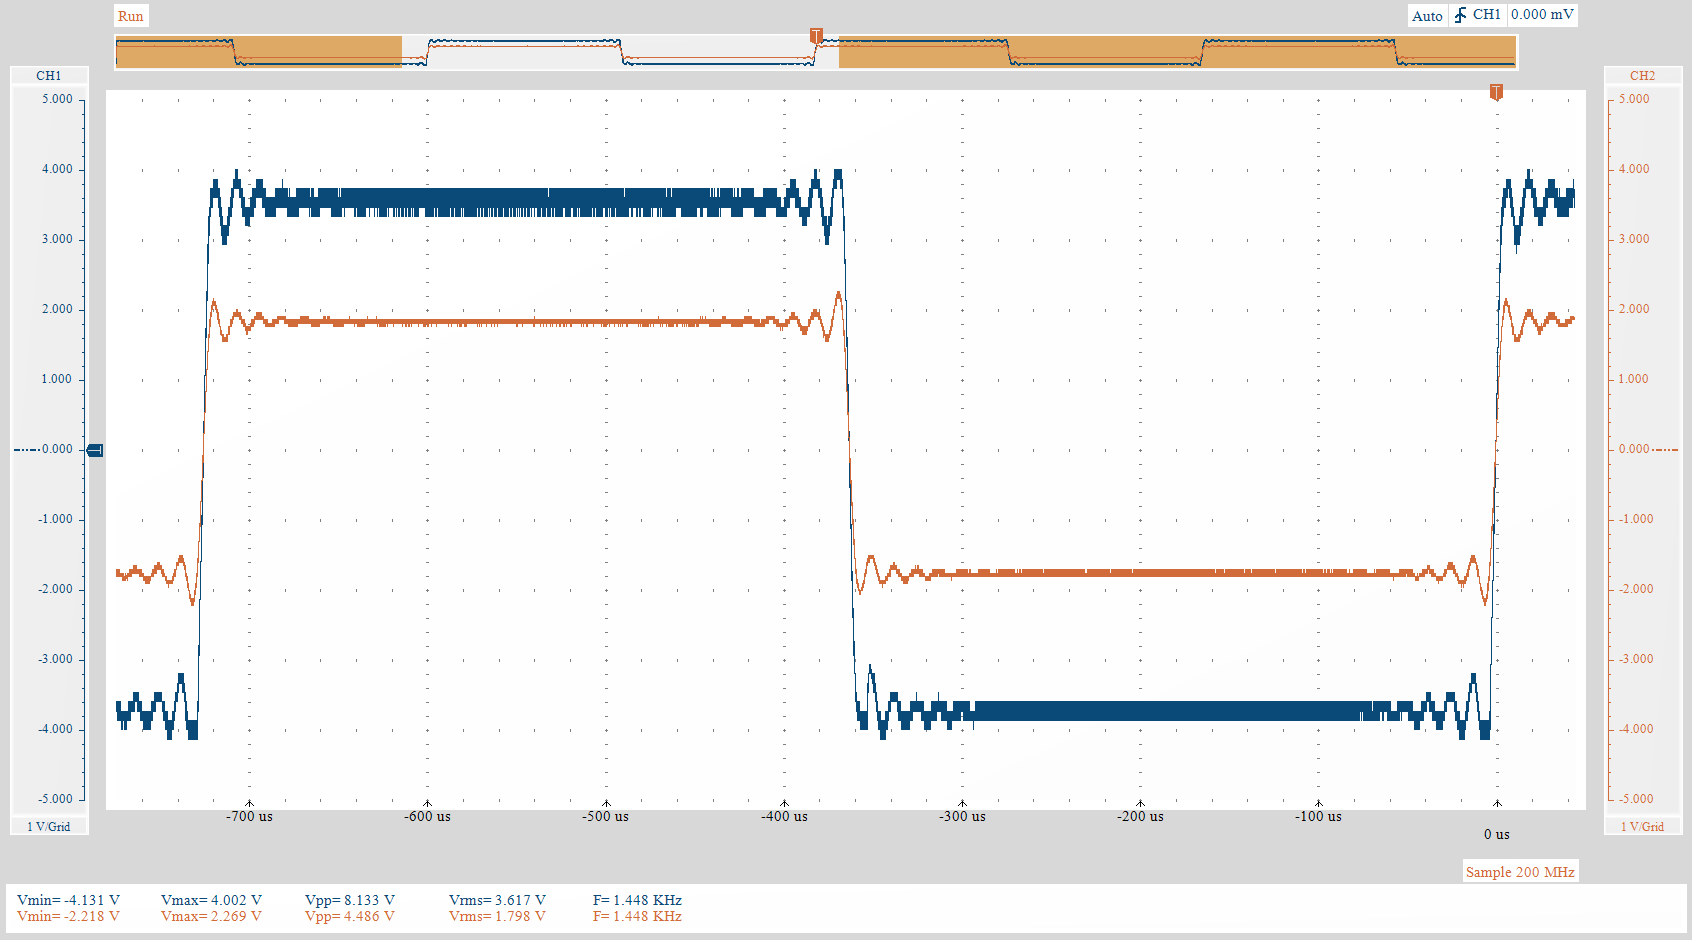Click the CH2 Vmax= 2.269 V measurement

(x=211, y=916)
